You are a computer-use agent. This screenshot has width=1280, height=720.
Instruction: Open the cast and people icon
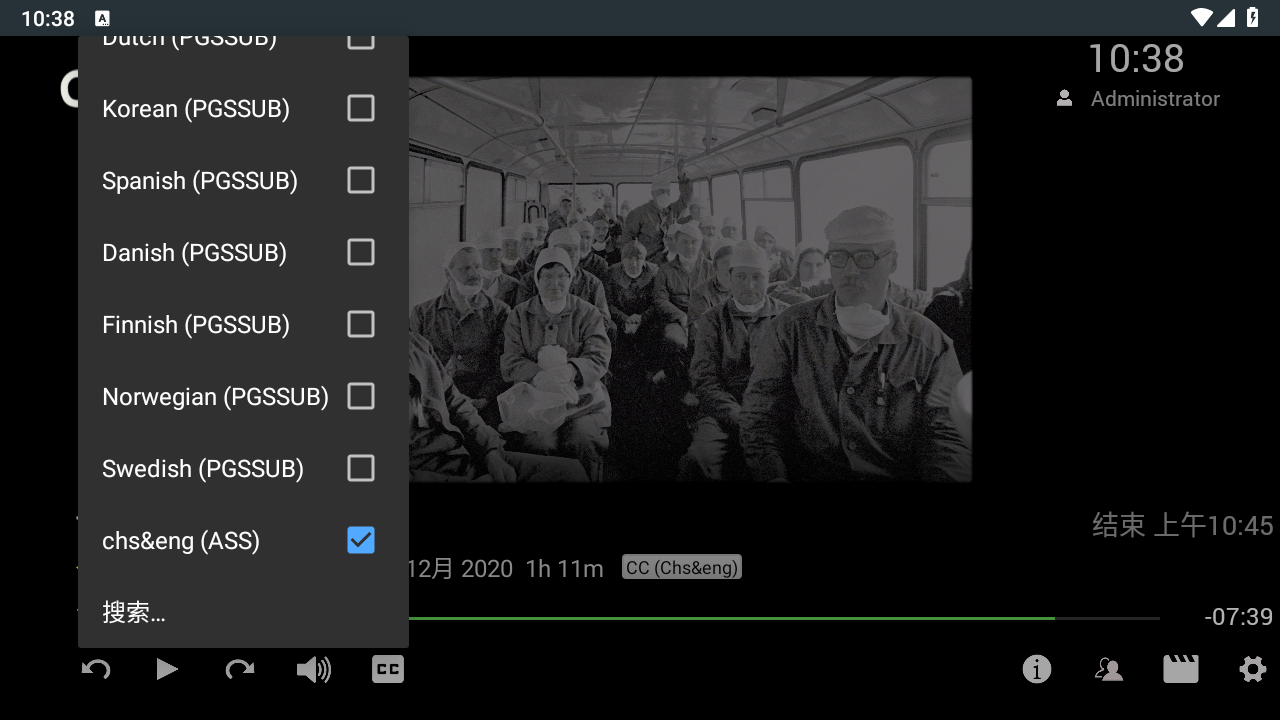click(1109, 669)
